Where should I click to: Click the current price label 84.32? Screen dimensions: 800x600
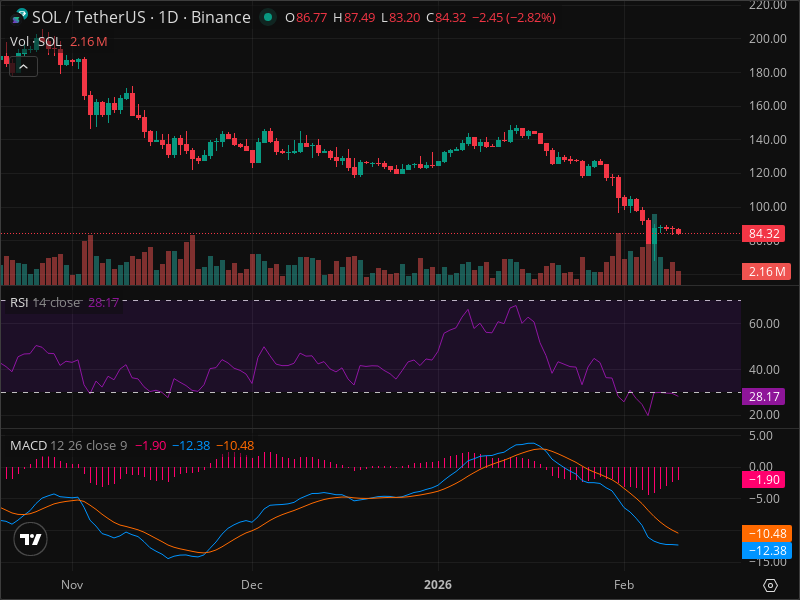tap(764, 233)
